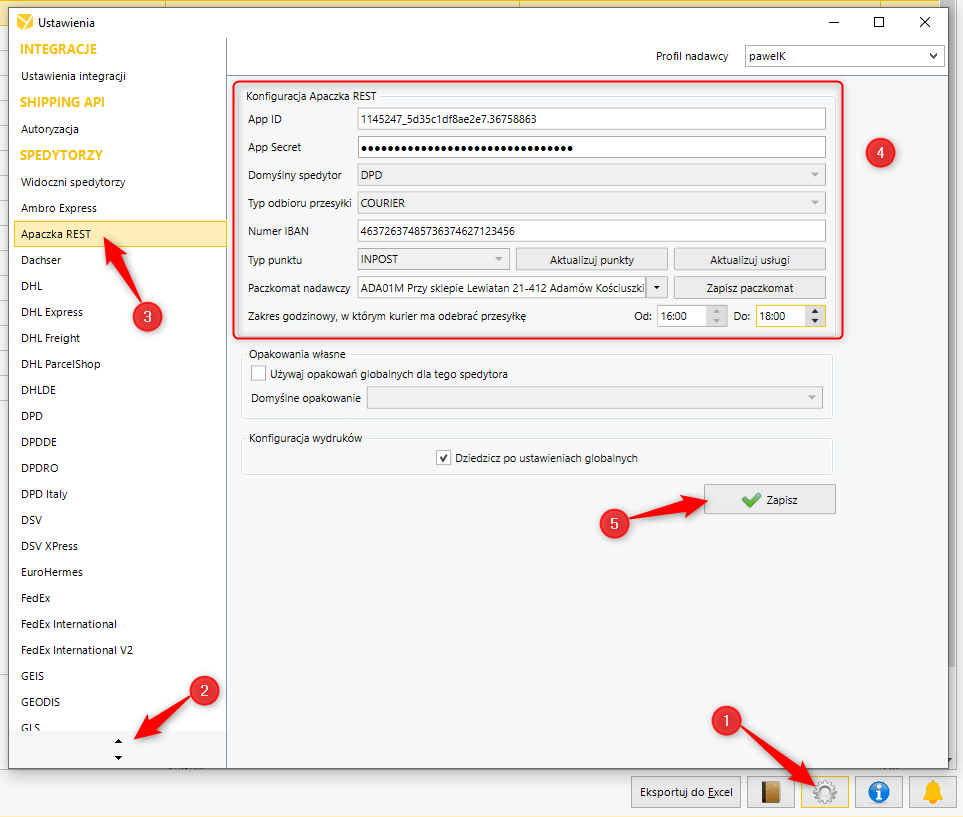Click into the Numer IBAN field

[590, 231]
